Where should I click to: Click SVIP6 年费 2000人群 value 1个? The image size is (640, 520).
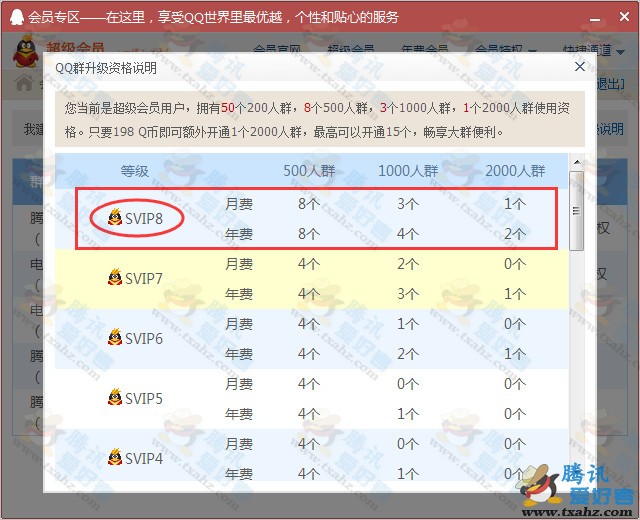click(x=515, y=354)
